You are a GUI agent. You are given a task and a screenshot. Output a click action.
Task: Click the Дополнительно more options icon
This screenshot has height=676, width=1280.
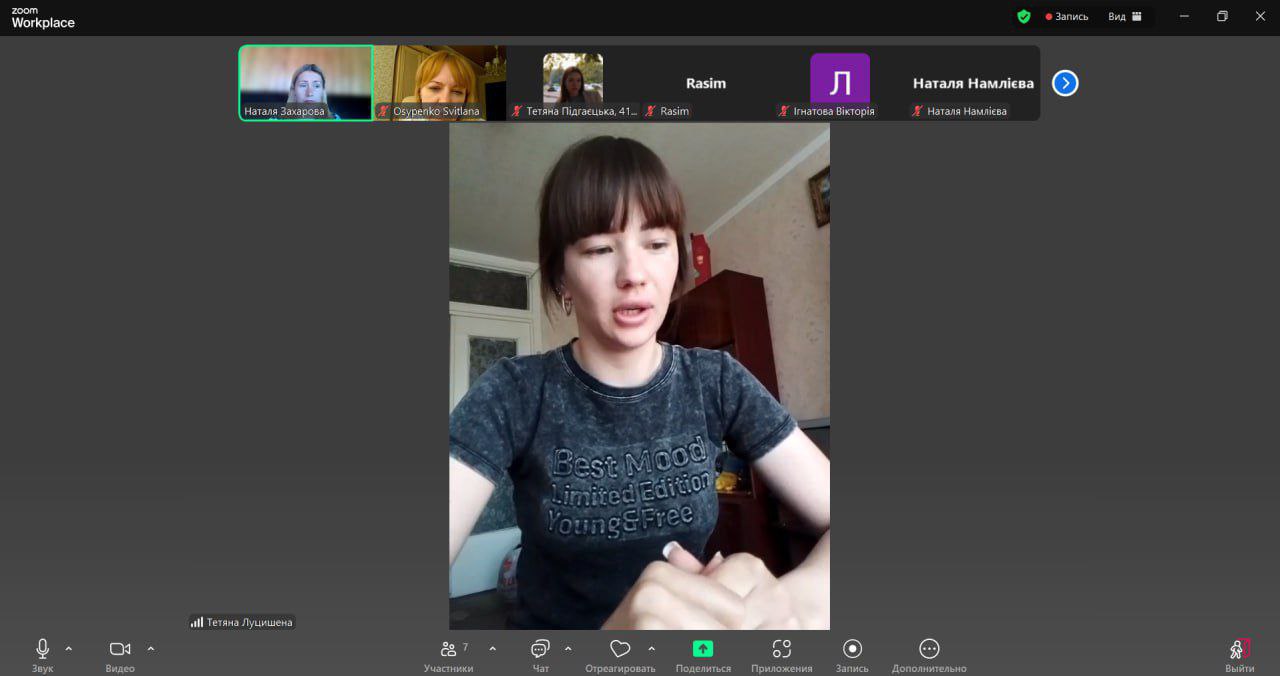[x=929, y=650]
